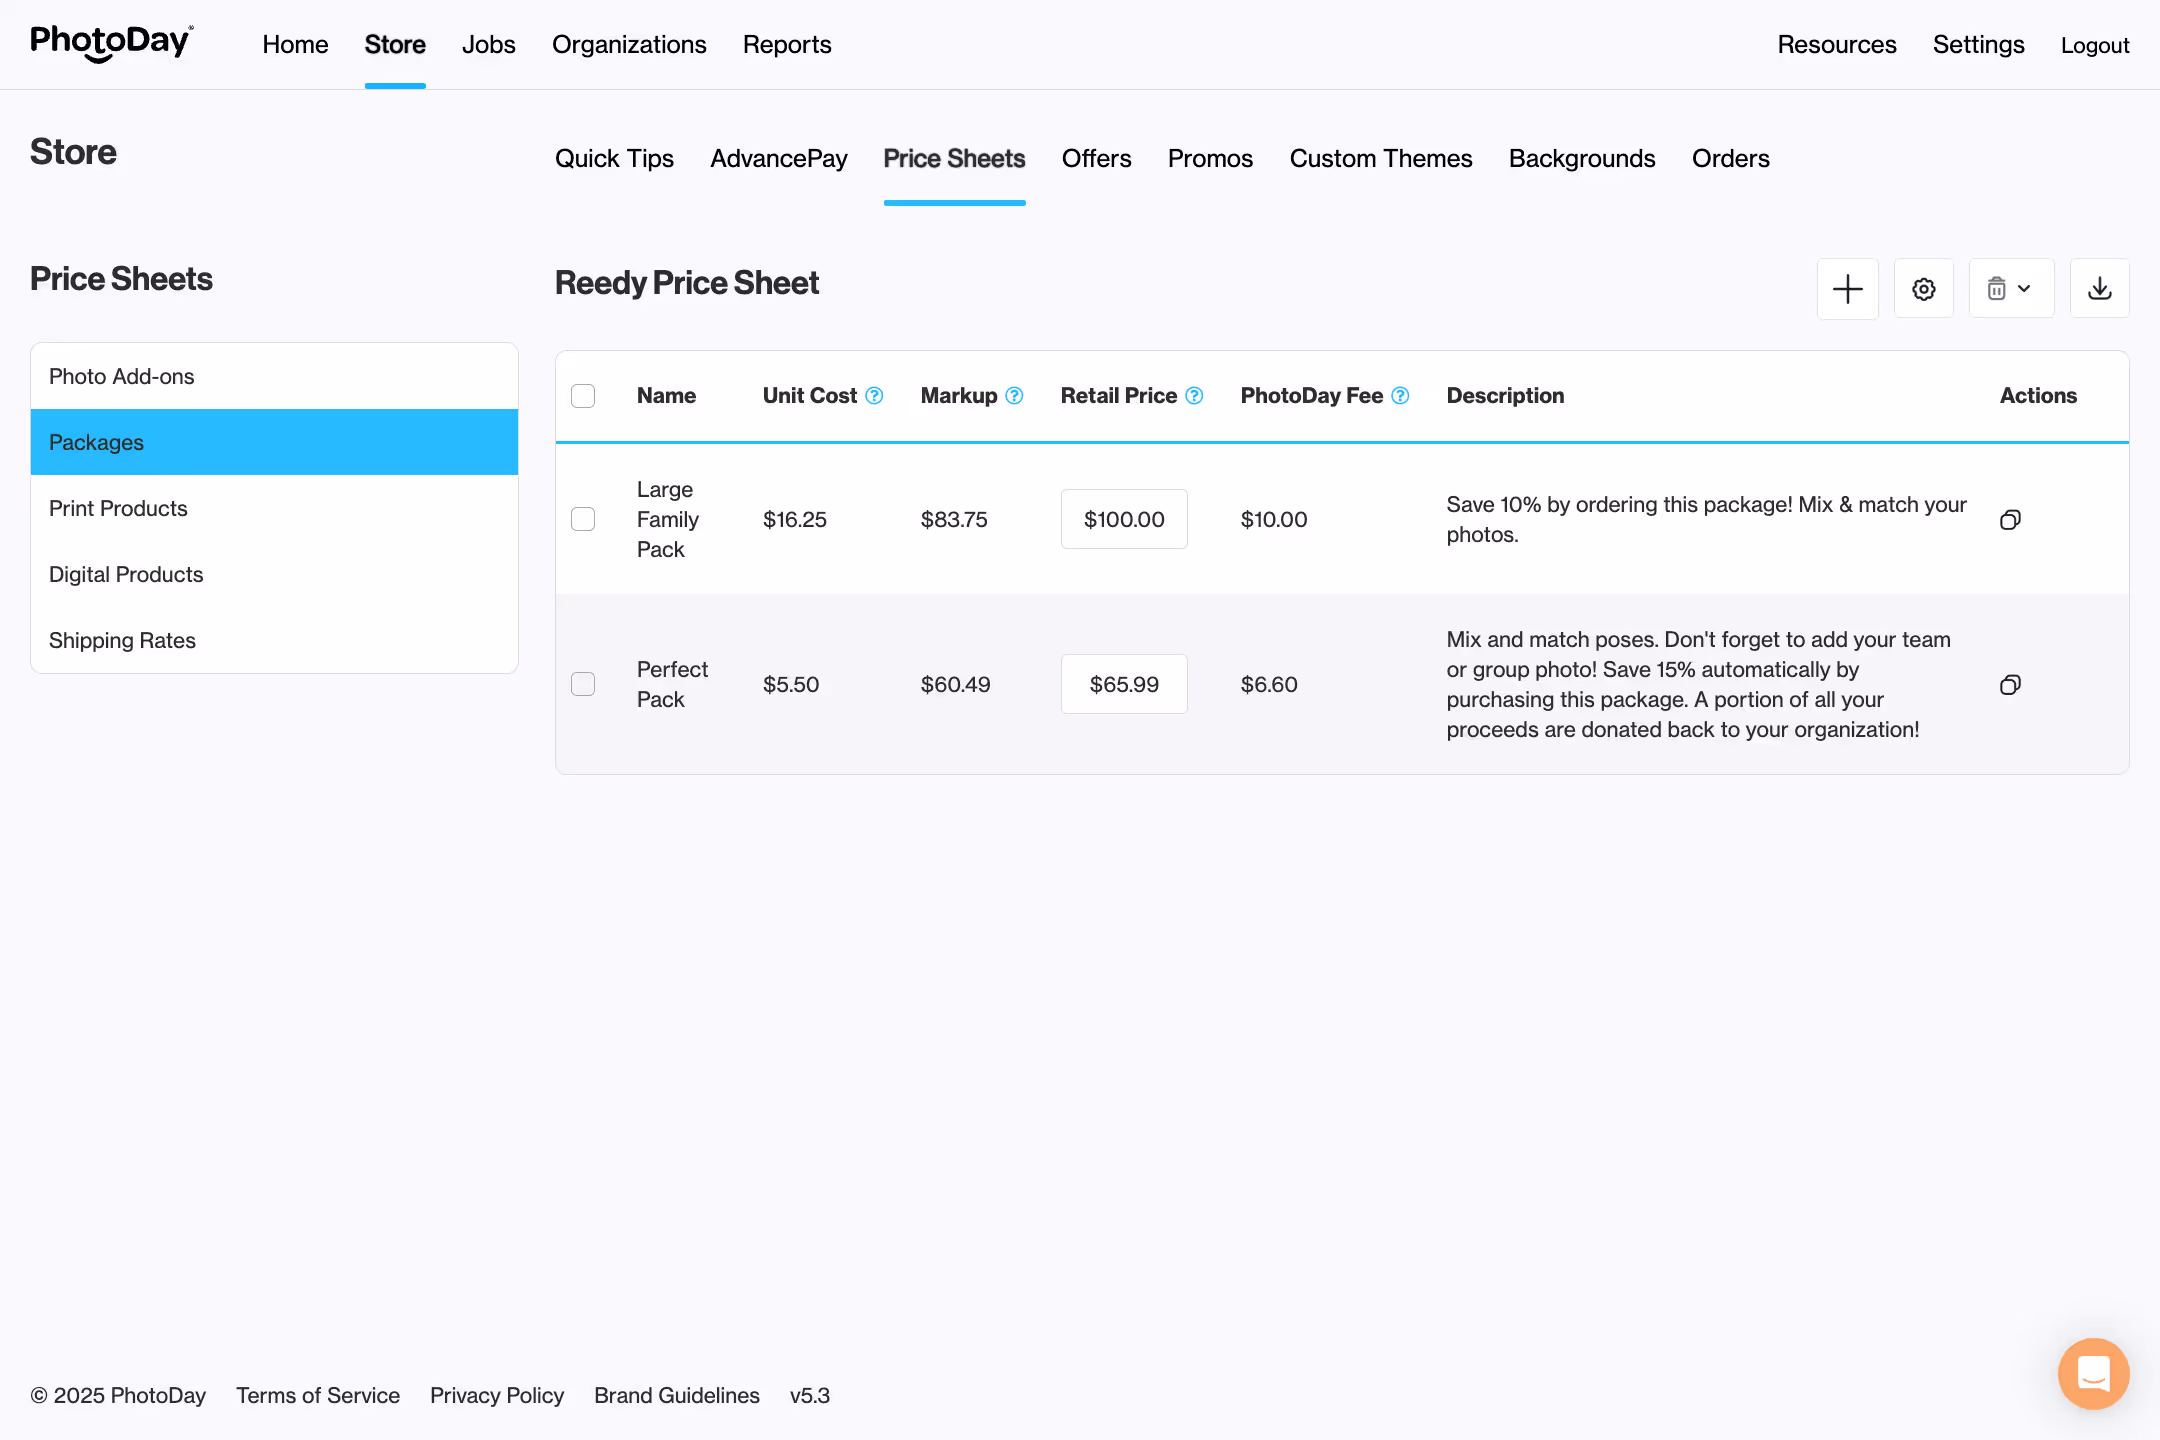This screenshot has width=2160, height=1440.
Task: Check the Perfect Pack checkbox
Action: [x=583, y=684]
